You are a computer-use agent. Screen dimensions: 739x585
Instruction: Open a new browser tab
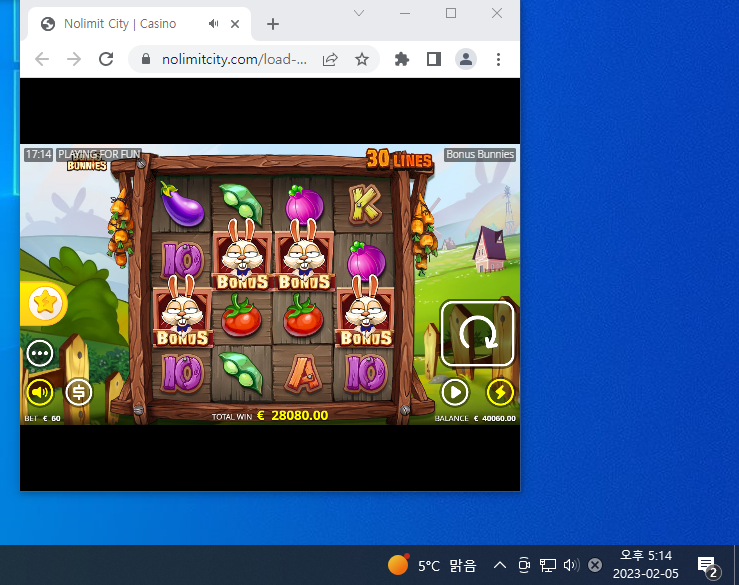(273, 24)
